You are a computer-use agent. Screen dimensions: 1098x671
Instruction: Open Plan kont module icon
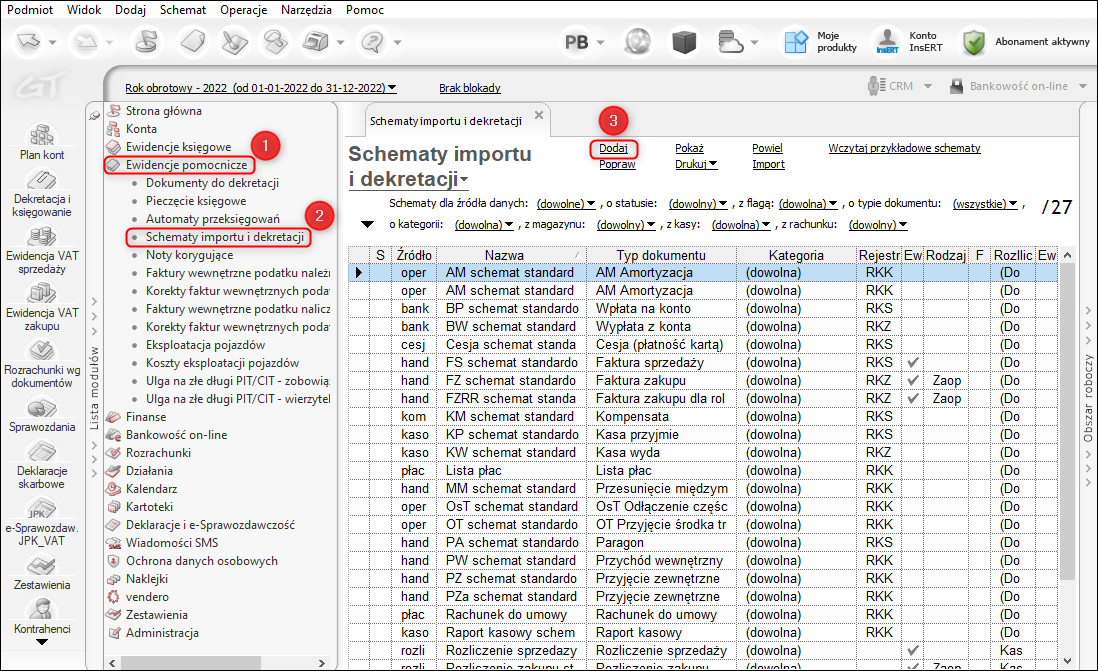(x=41, y=135)
